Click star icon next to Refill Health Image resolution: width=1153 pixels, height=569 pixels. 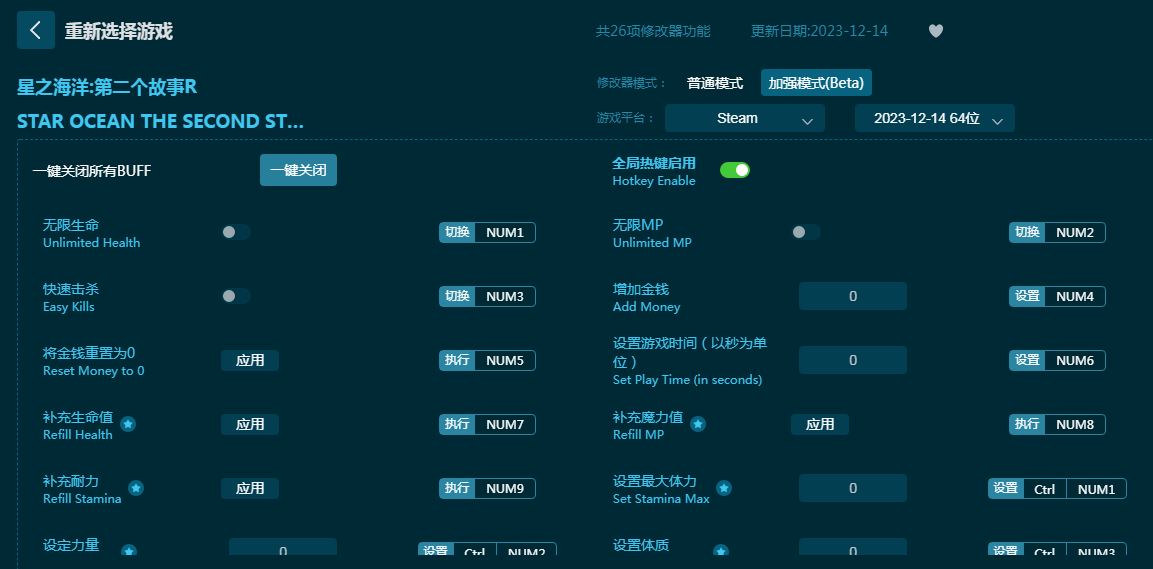[x=128, y=424]
